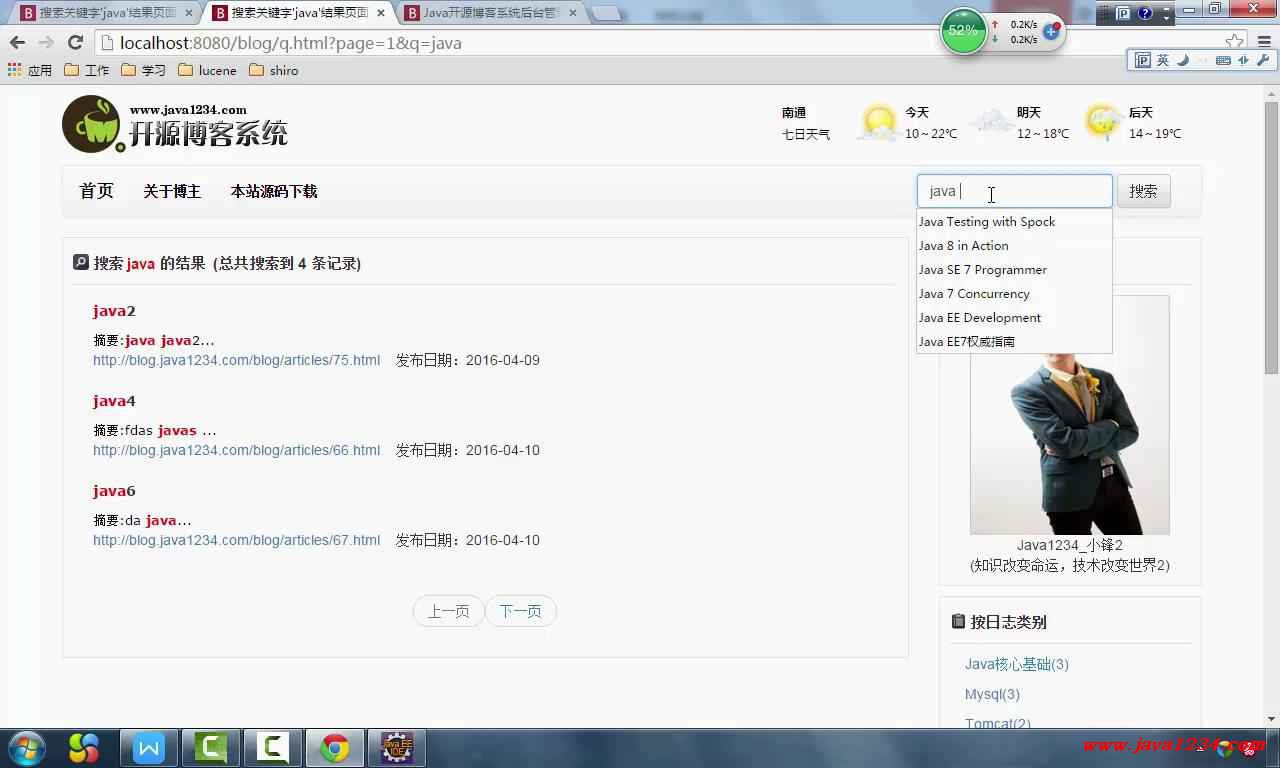Screen dimensions: 1280x768
Task: Choose suggestion Java 7 Concurrency
Action: [1014, 293]
